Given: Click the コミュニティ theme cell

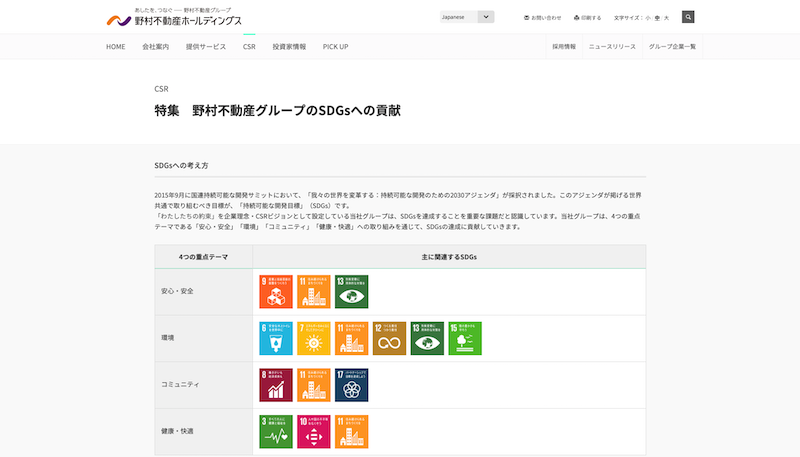Looking at the screenshot, I should 204,385.
